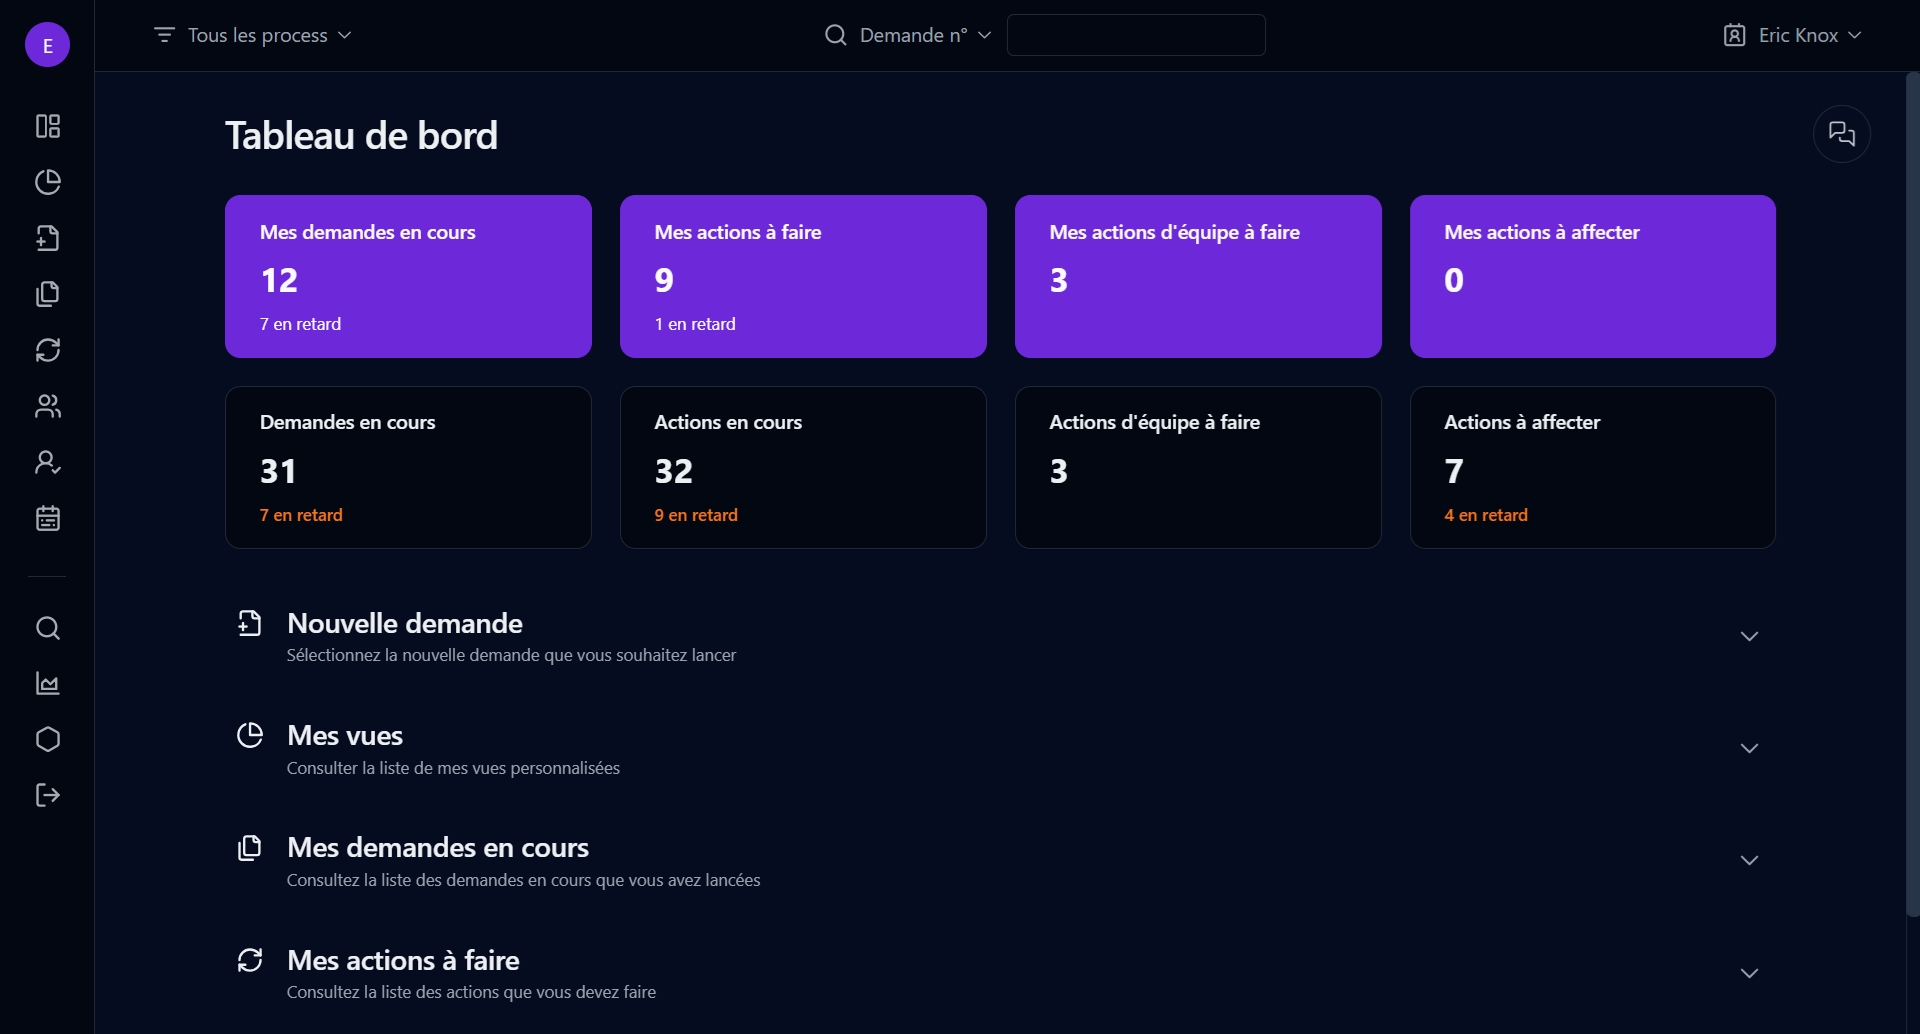
Task: Expand the Nouvelle demande section
Action: [1749, 637]
